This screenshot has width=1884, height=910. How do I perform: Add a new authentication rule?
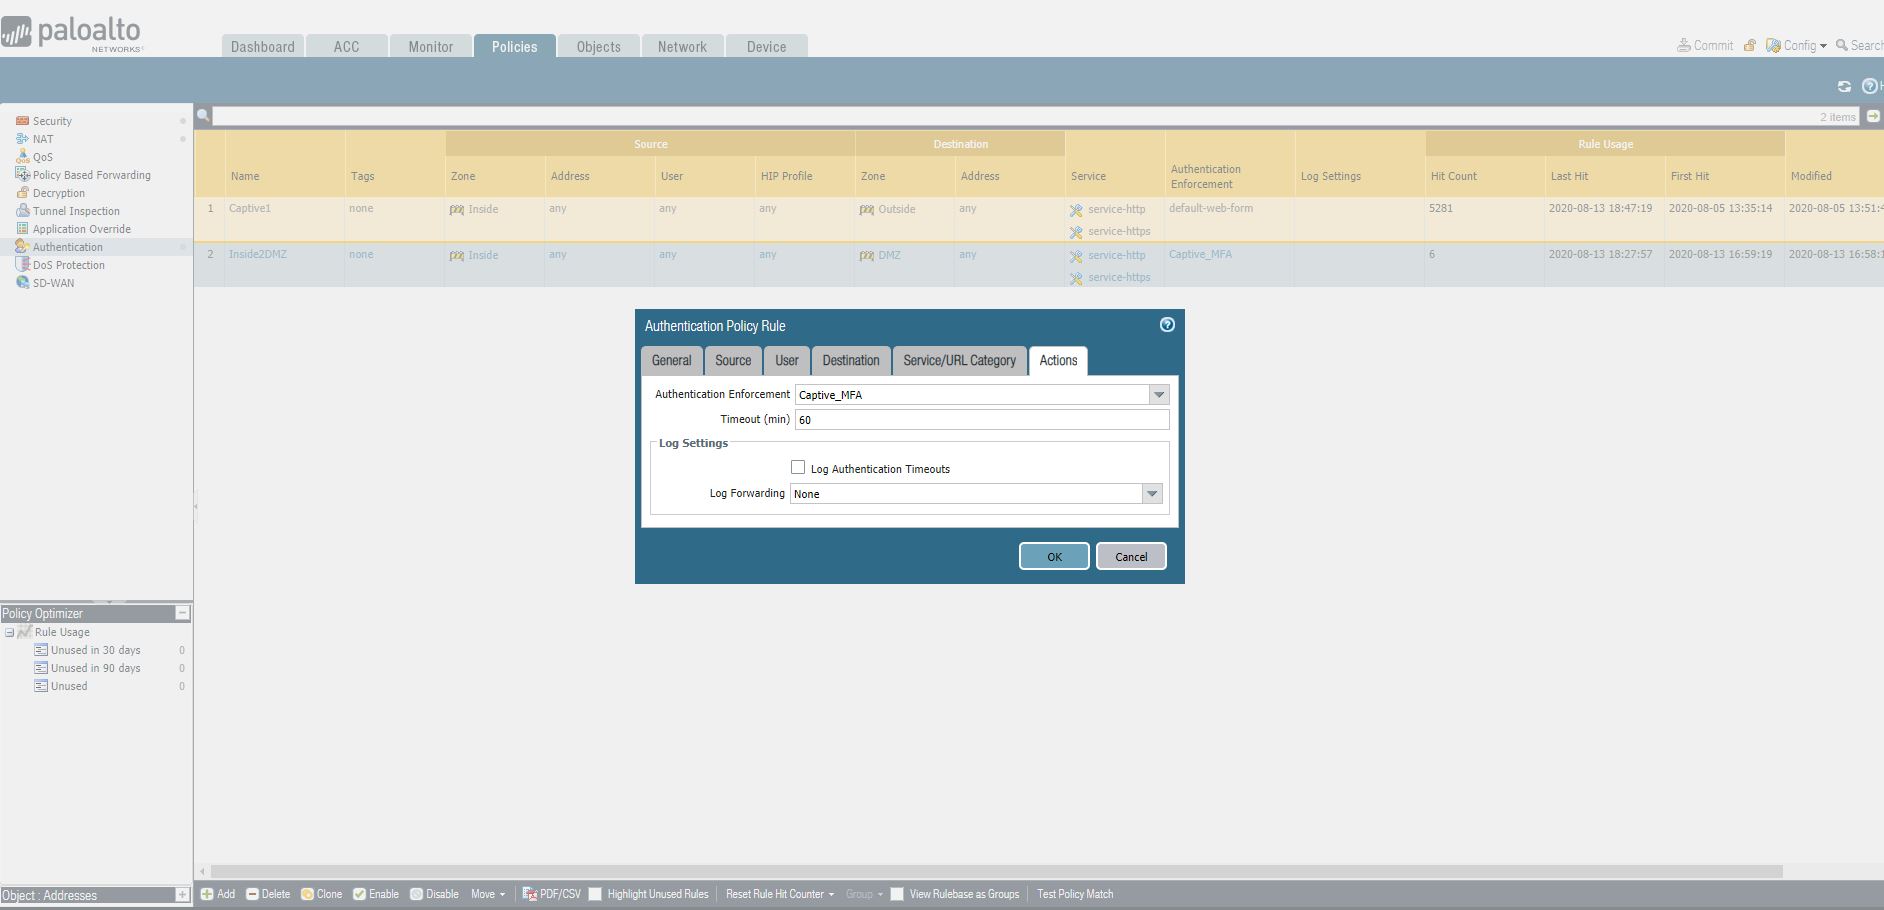218,894
